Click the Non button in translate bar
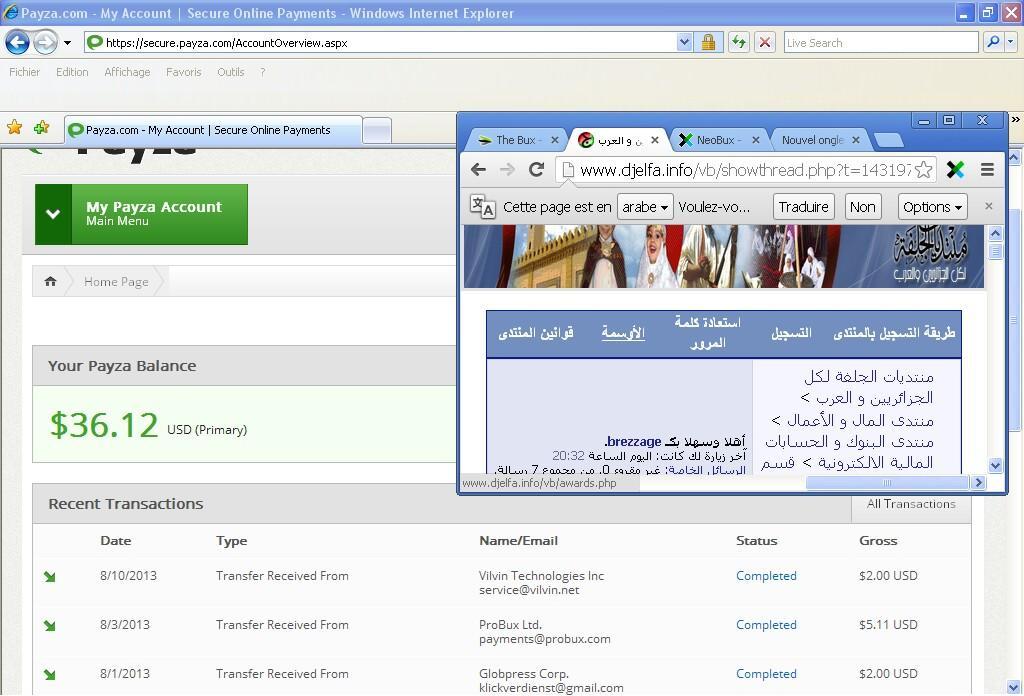Image resolution: width=1024 pixels, height=696 pixels. pyautogui.click(x=863, y=207)
